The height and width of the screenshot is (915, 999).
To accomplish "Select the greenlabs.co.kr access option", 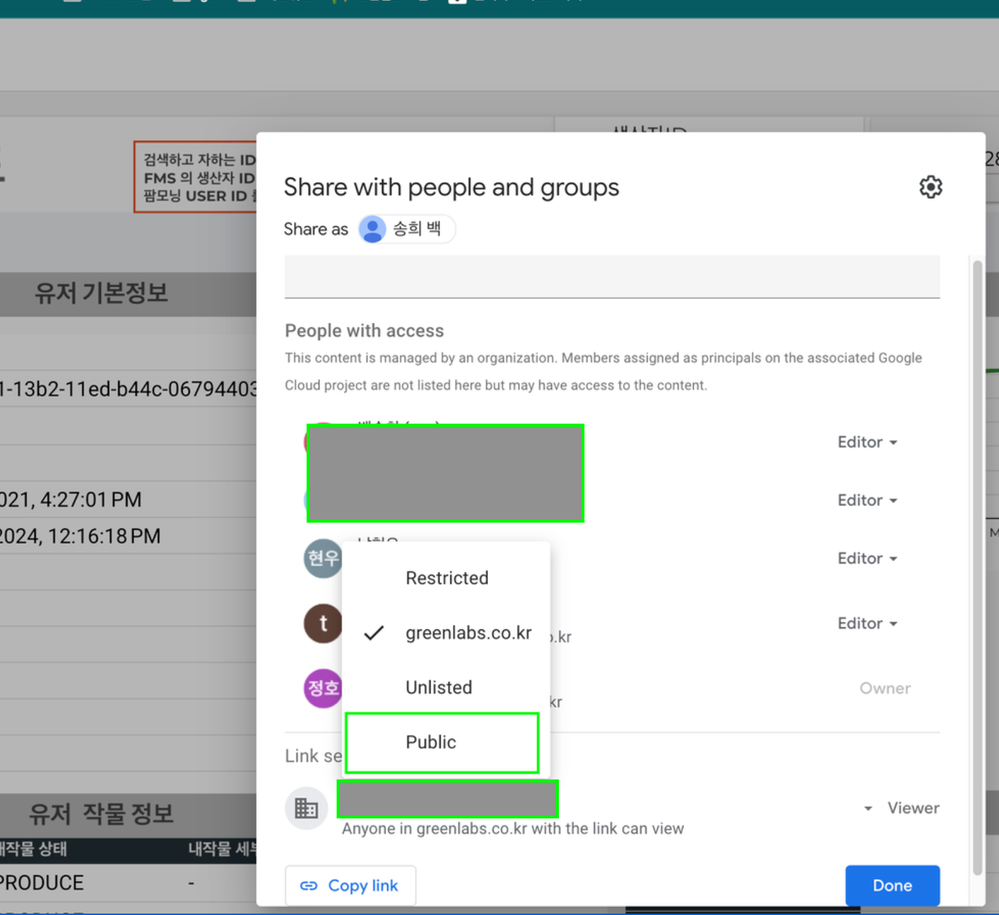I will point(447,633).
